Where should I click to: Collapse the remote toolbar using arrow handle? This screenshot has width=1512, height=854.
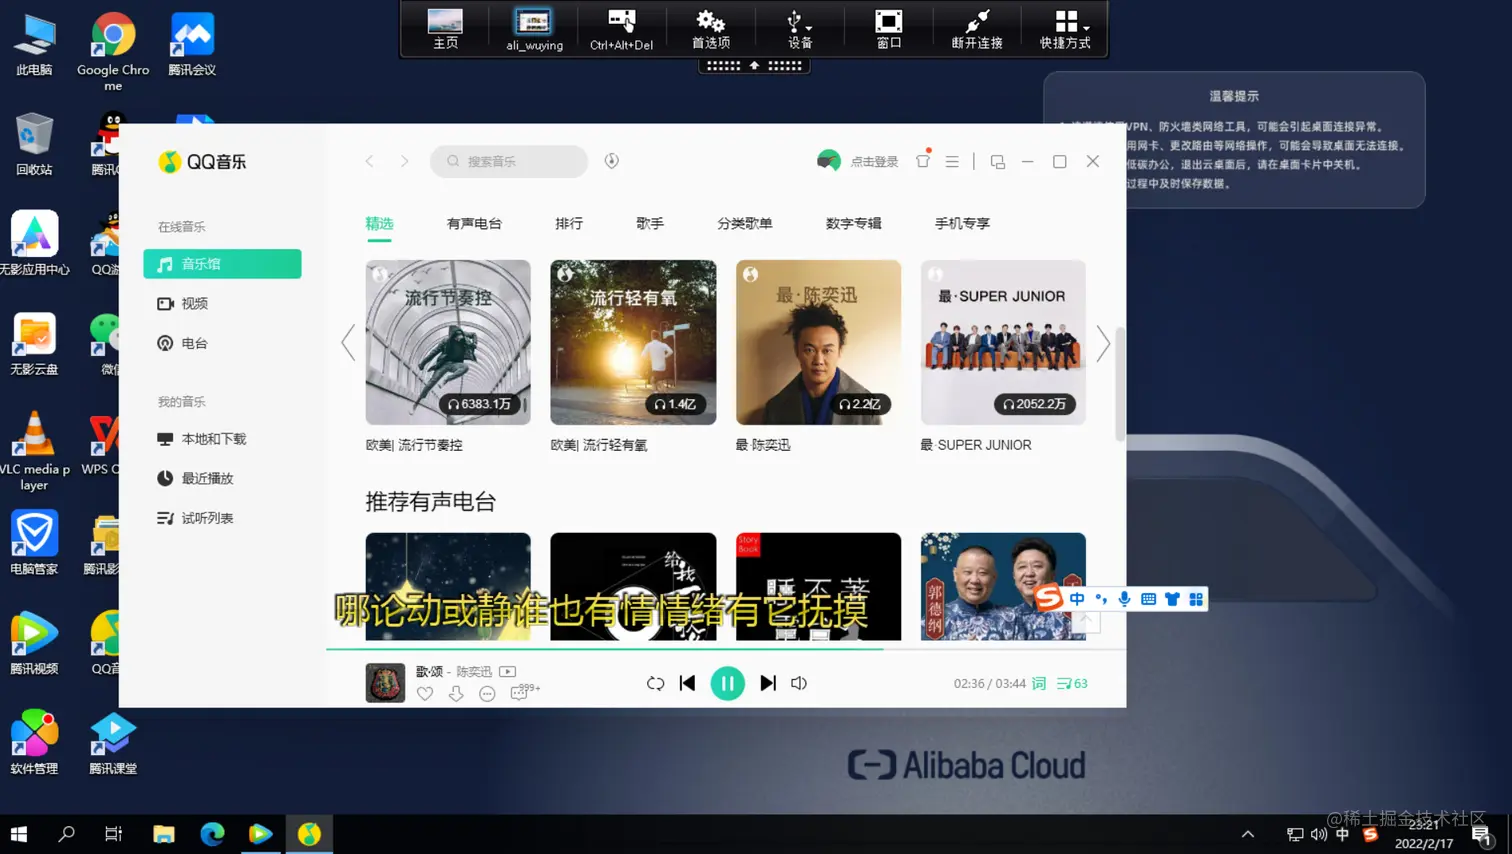pos(754,66)
